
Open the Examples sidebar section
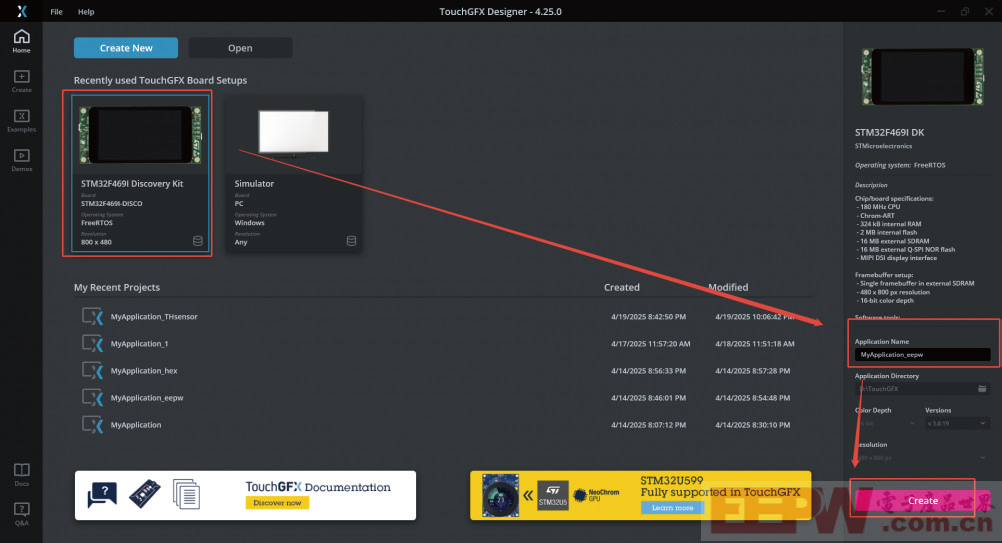coord(21,121)
